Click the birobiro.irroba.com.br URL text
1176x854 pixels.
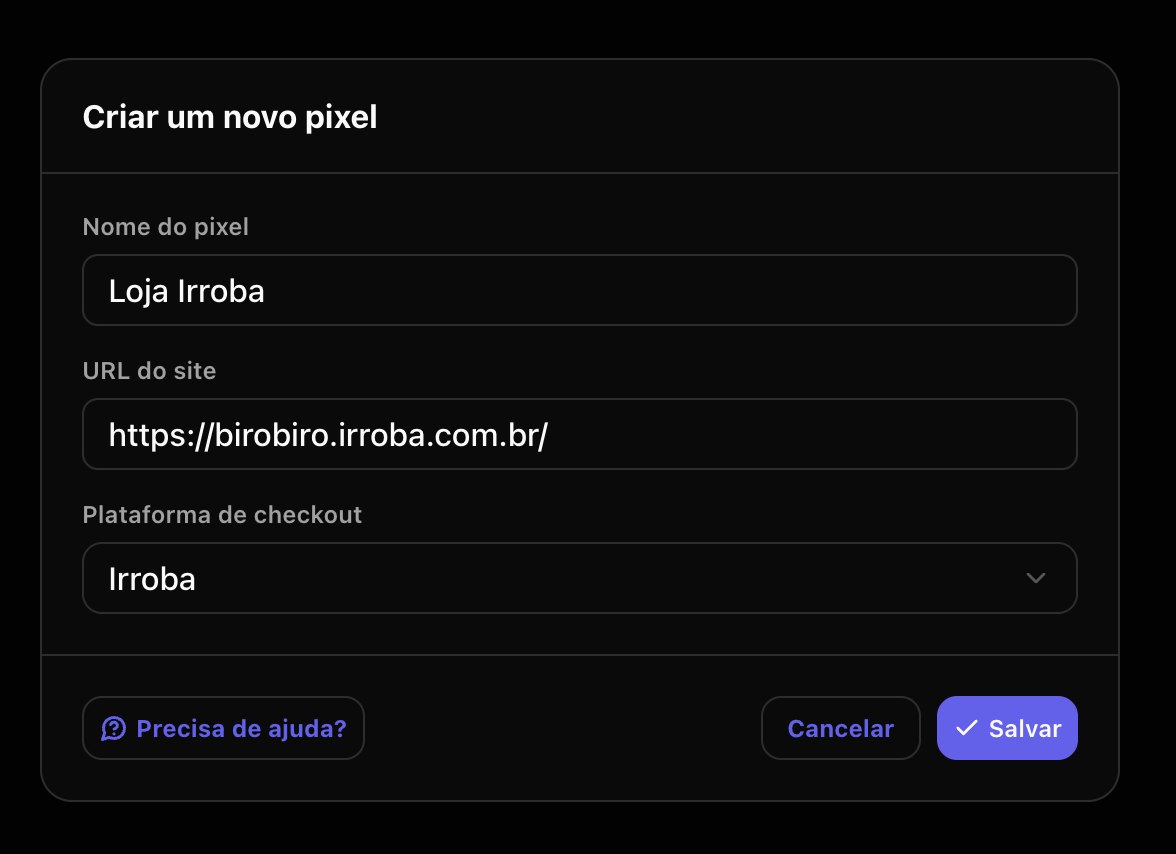coord(328,436)
